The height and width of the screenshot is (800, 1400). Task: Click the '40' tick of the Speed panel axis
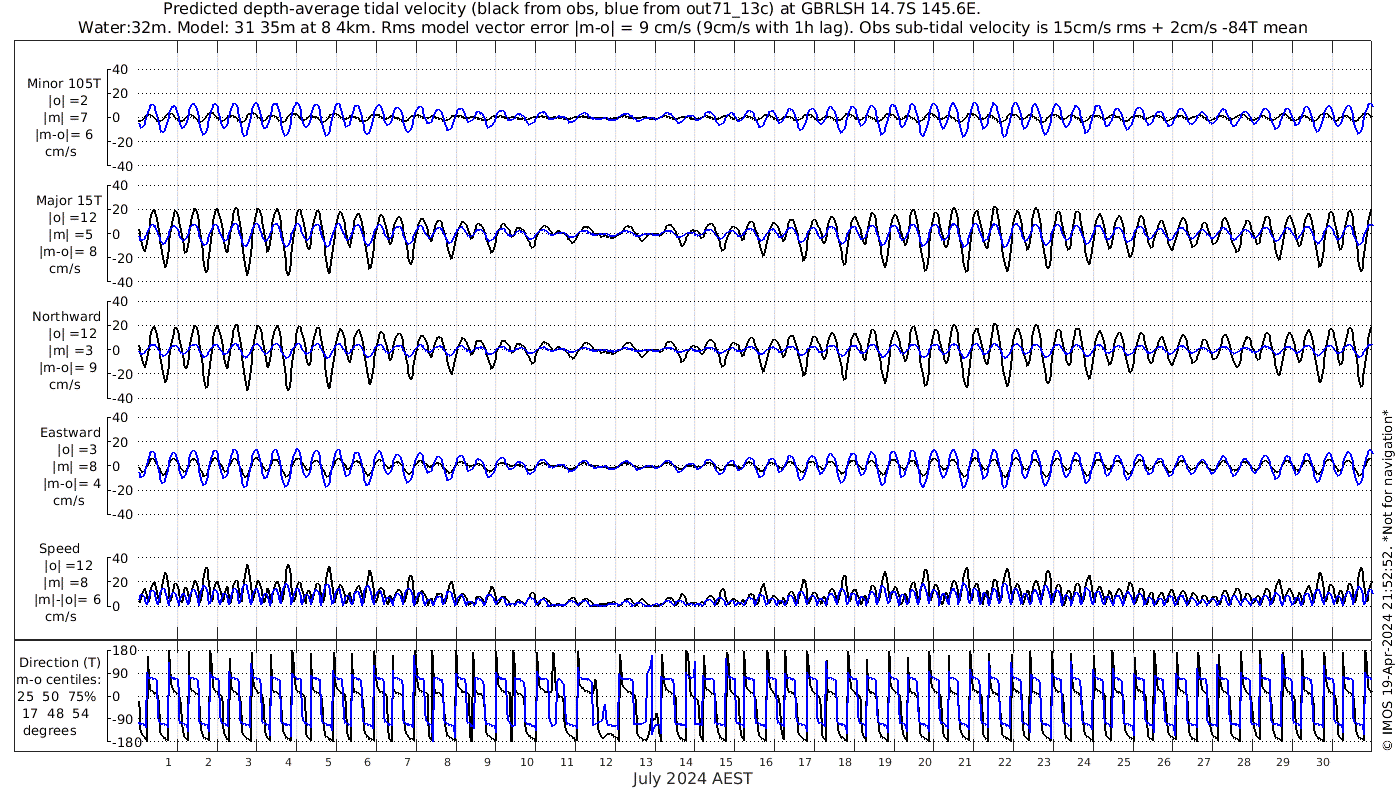point(121,558)
